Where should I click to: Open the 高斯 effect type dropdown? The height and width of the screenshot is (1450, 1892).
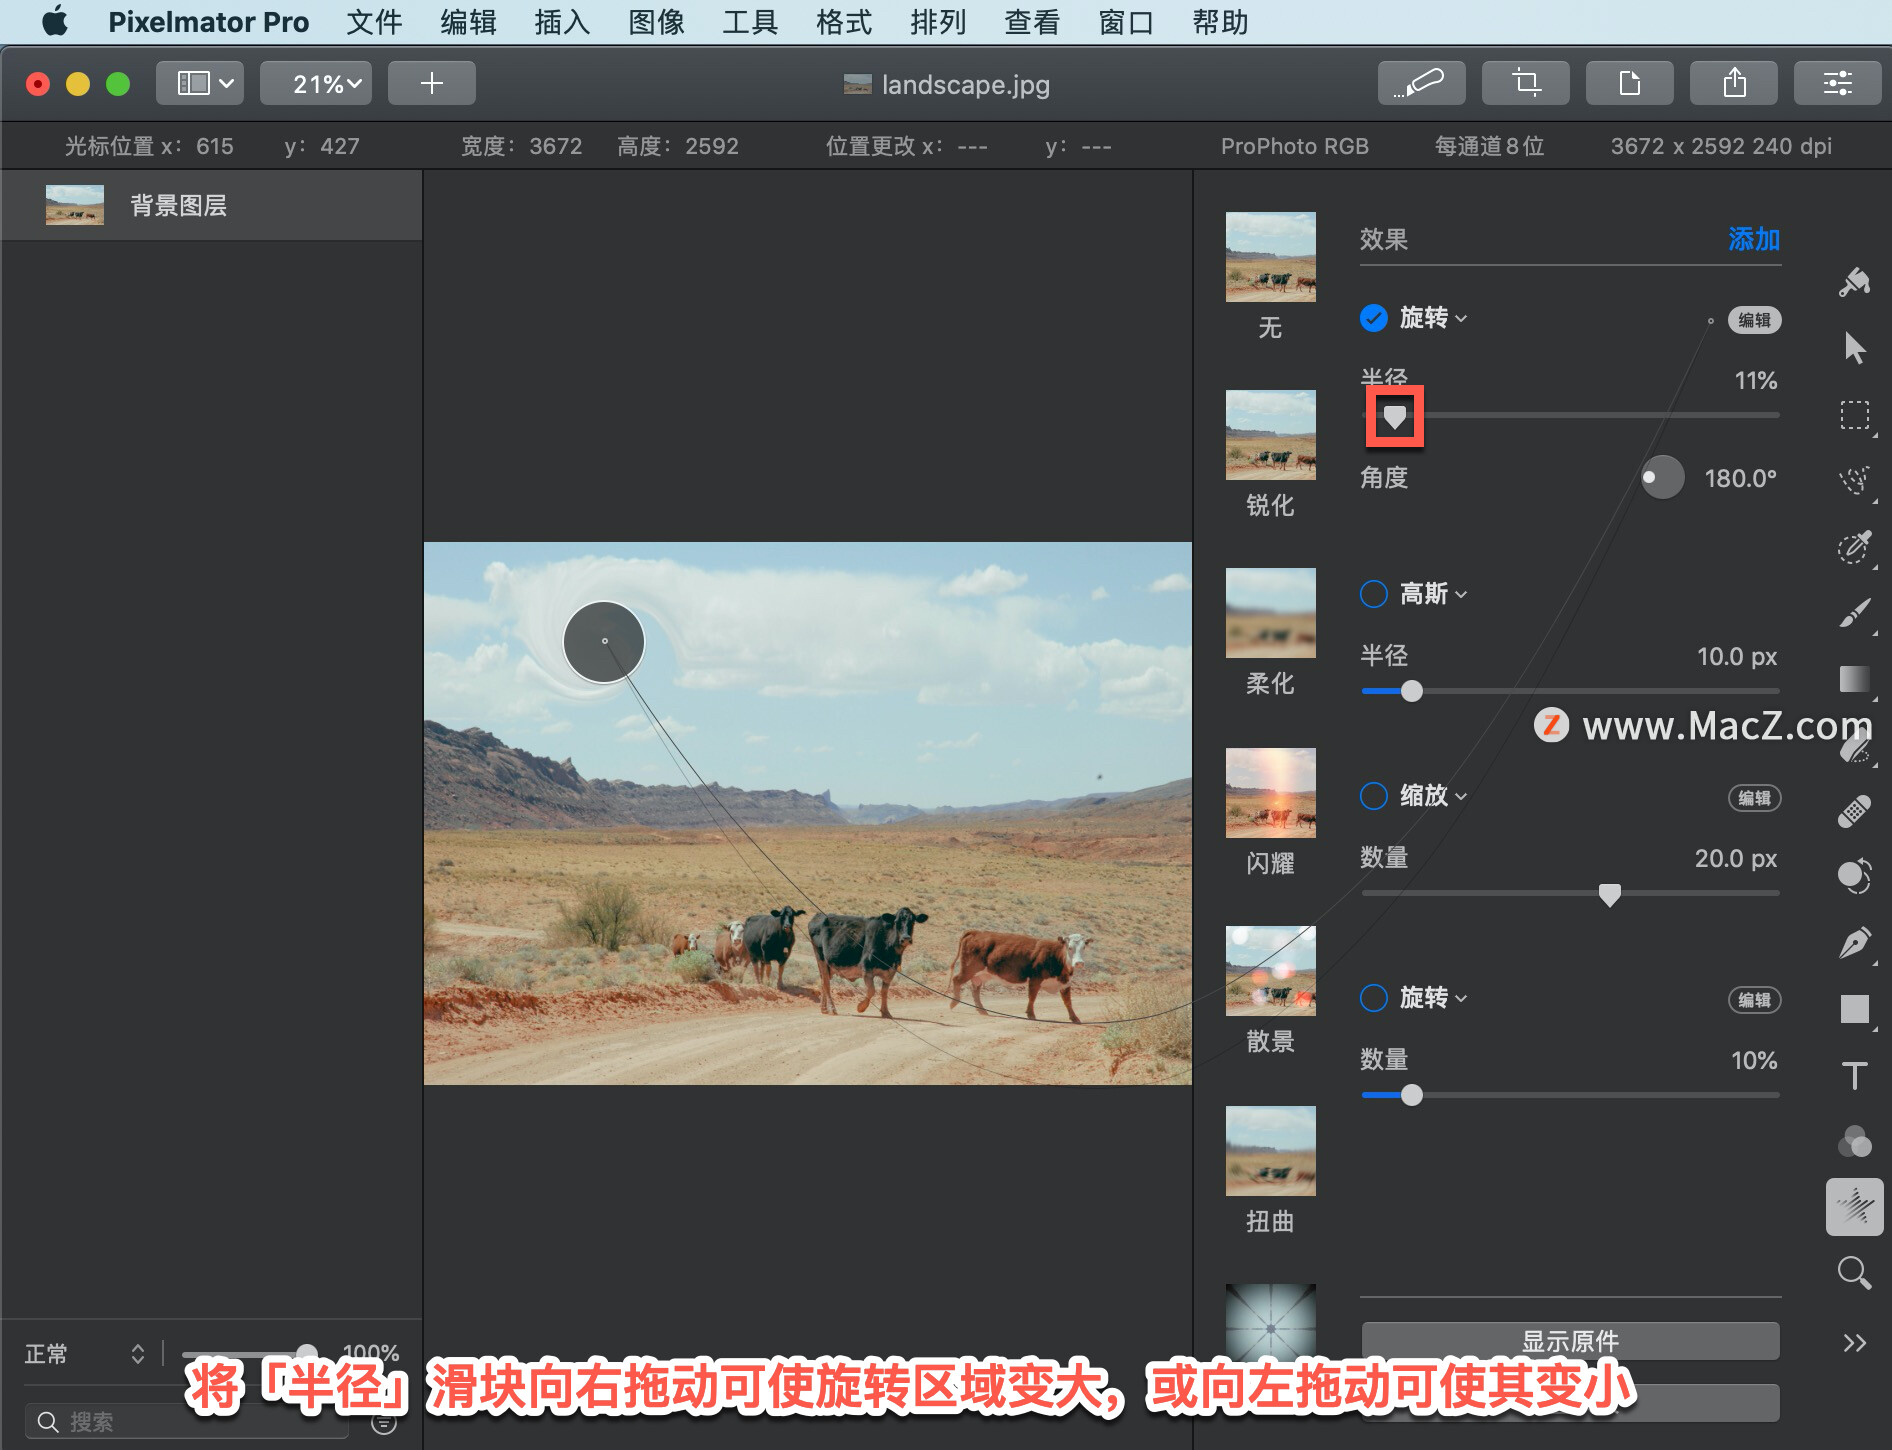[x=1434, y=594]
